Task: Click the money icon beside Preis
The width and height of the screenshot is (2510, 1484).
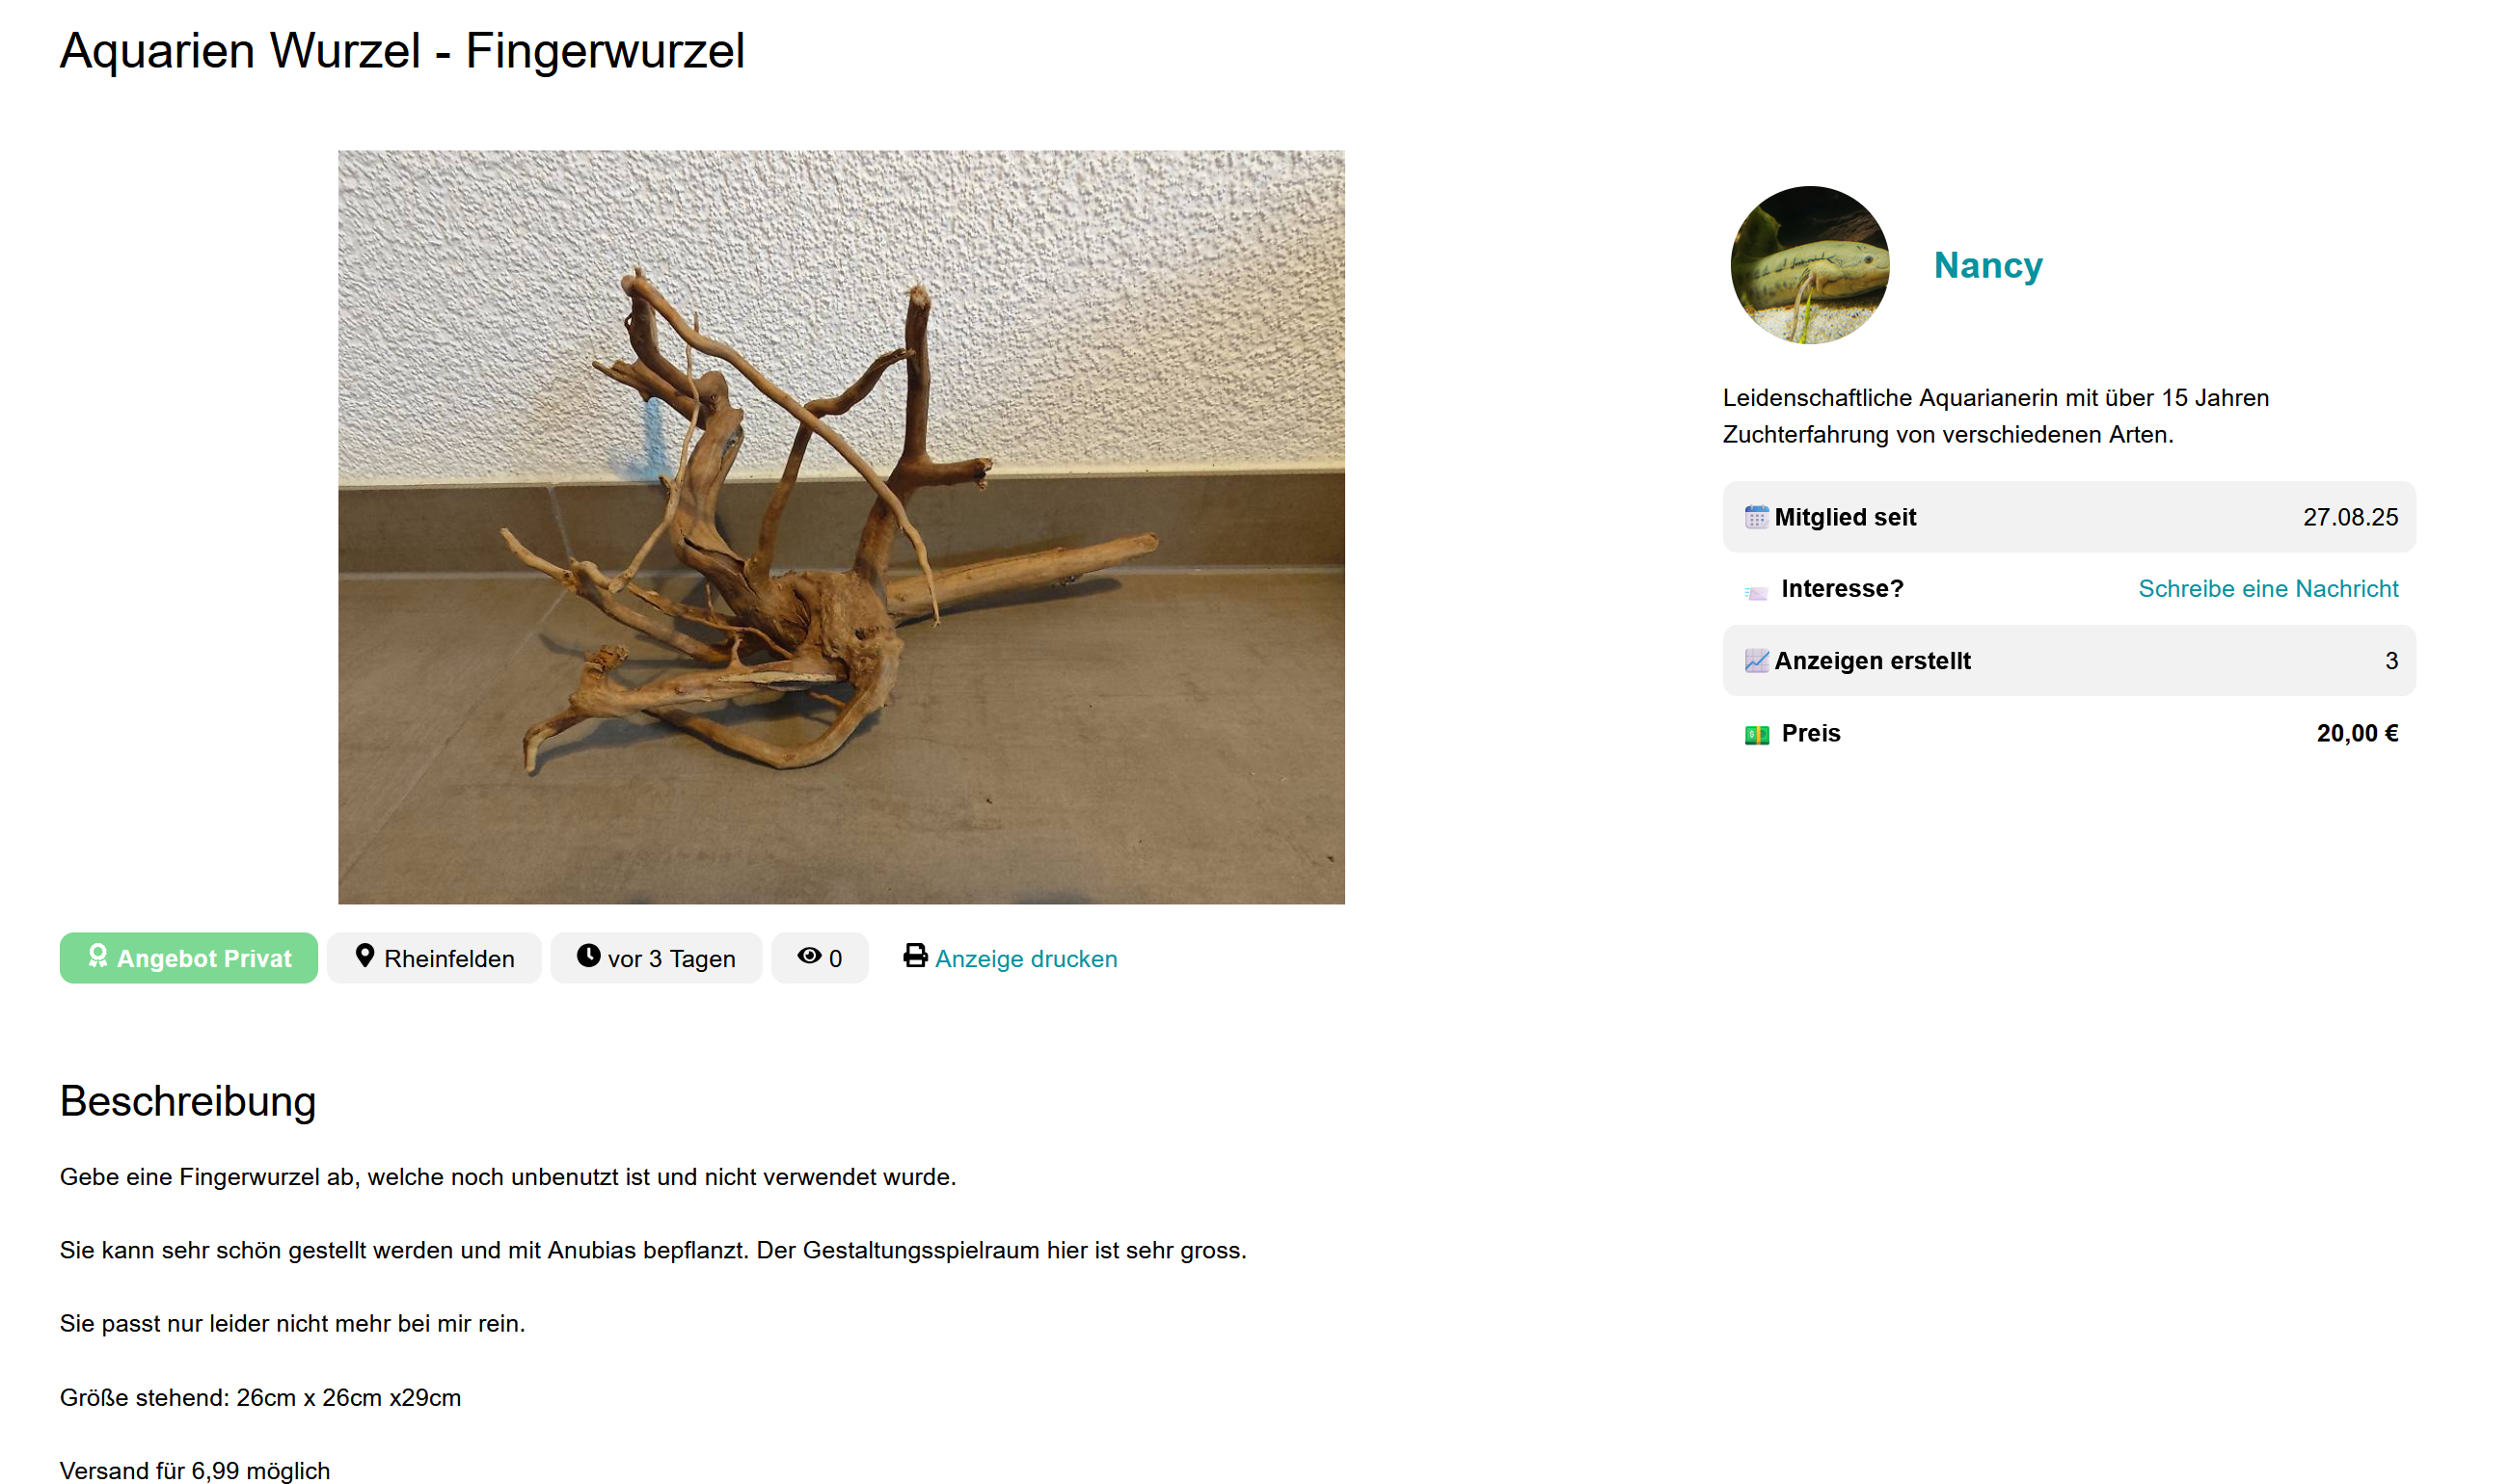Action: 1757,735
